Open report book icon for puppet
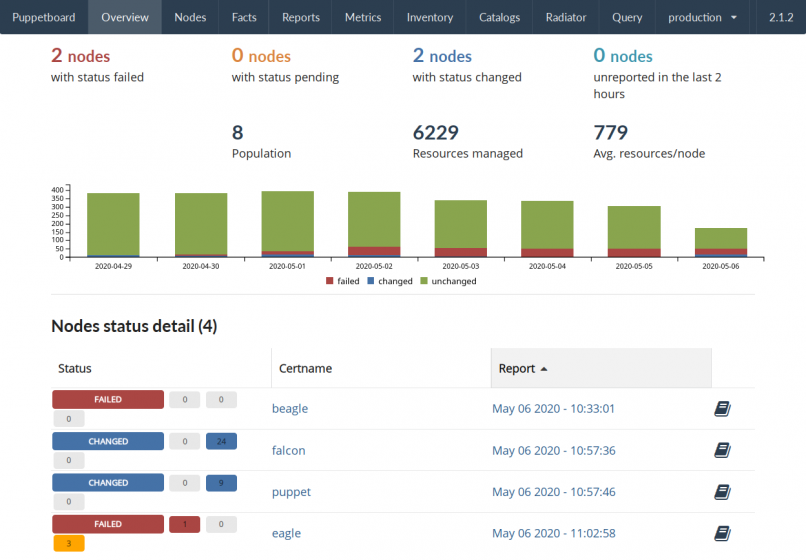 723,492
